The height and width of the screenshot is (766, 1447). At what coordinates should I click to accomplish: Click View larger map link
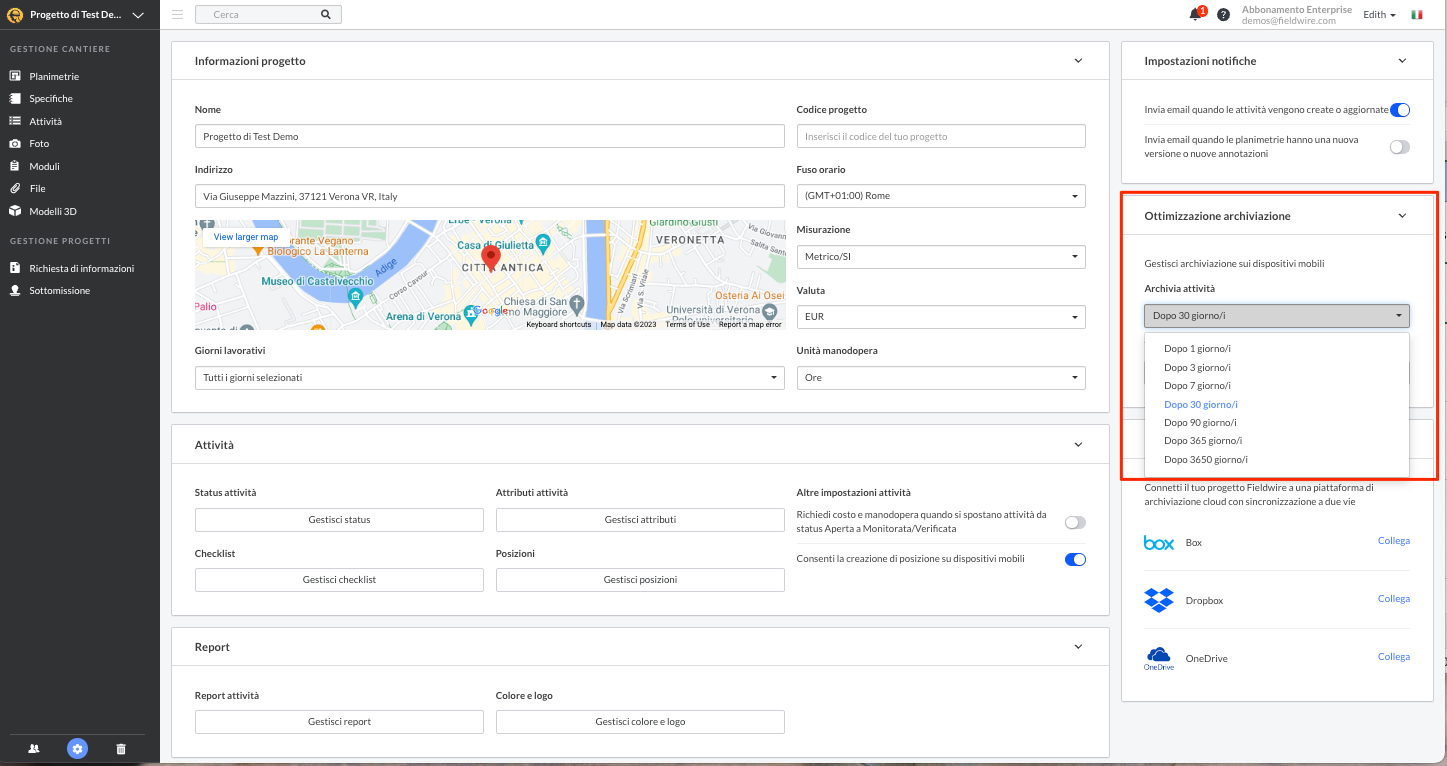[246, 237]
